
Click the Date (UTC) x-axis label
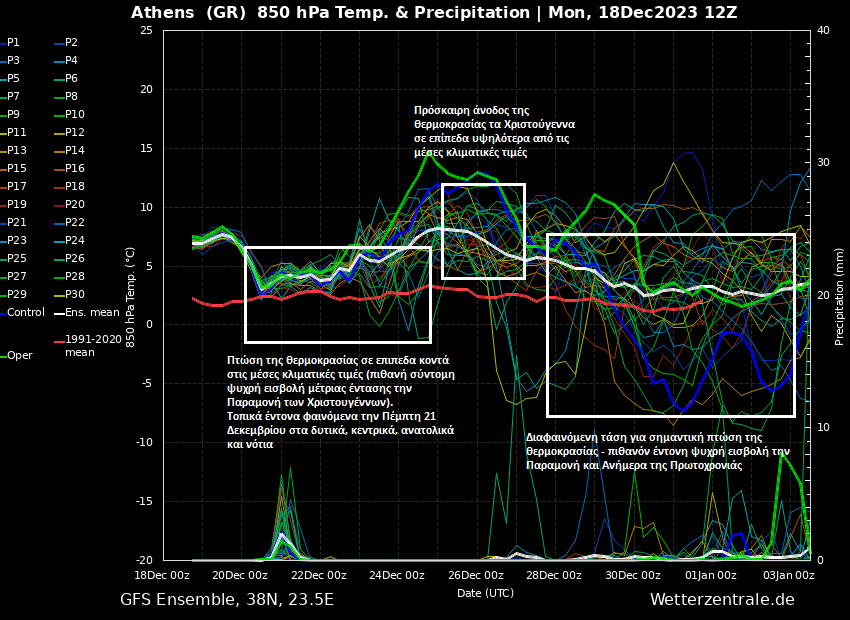pos(485,593)
